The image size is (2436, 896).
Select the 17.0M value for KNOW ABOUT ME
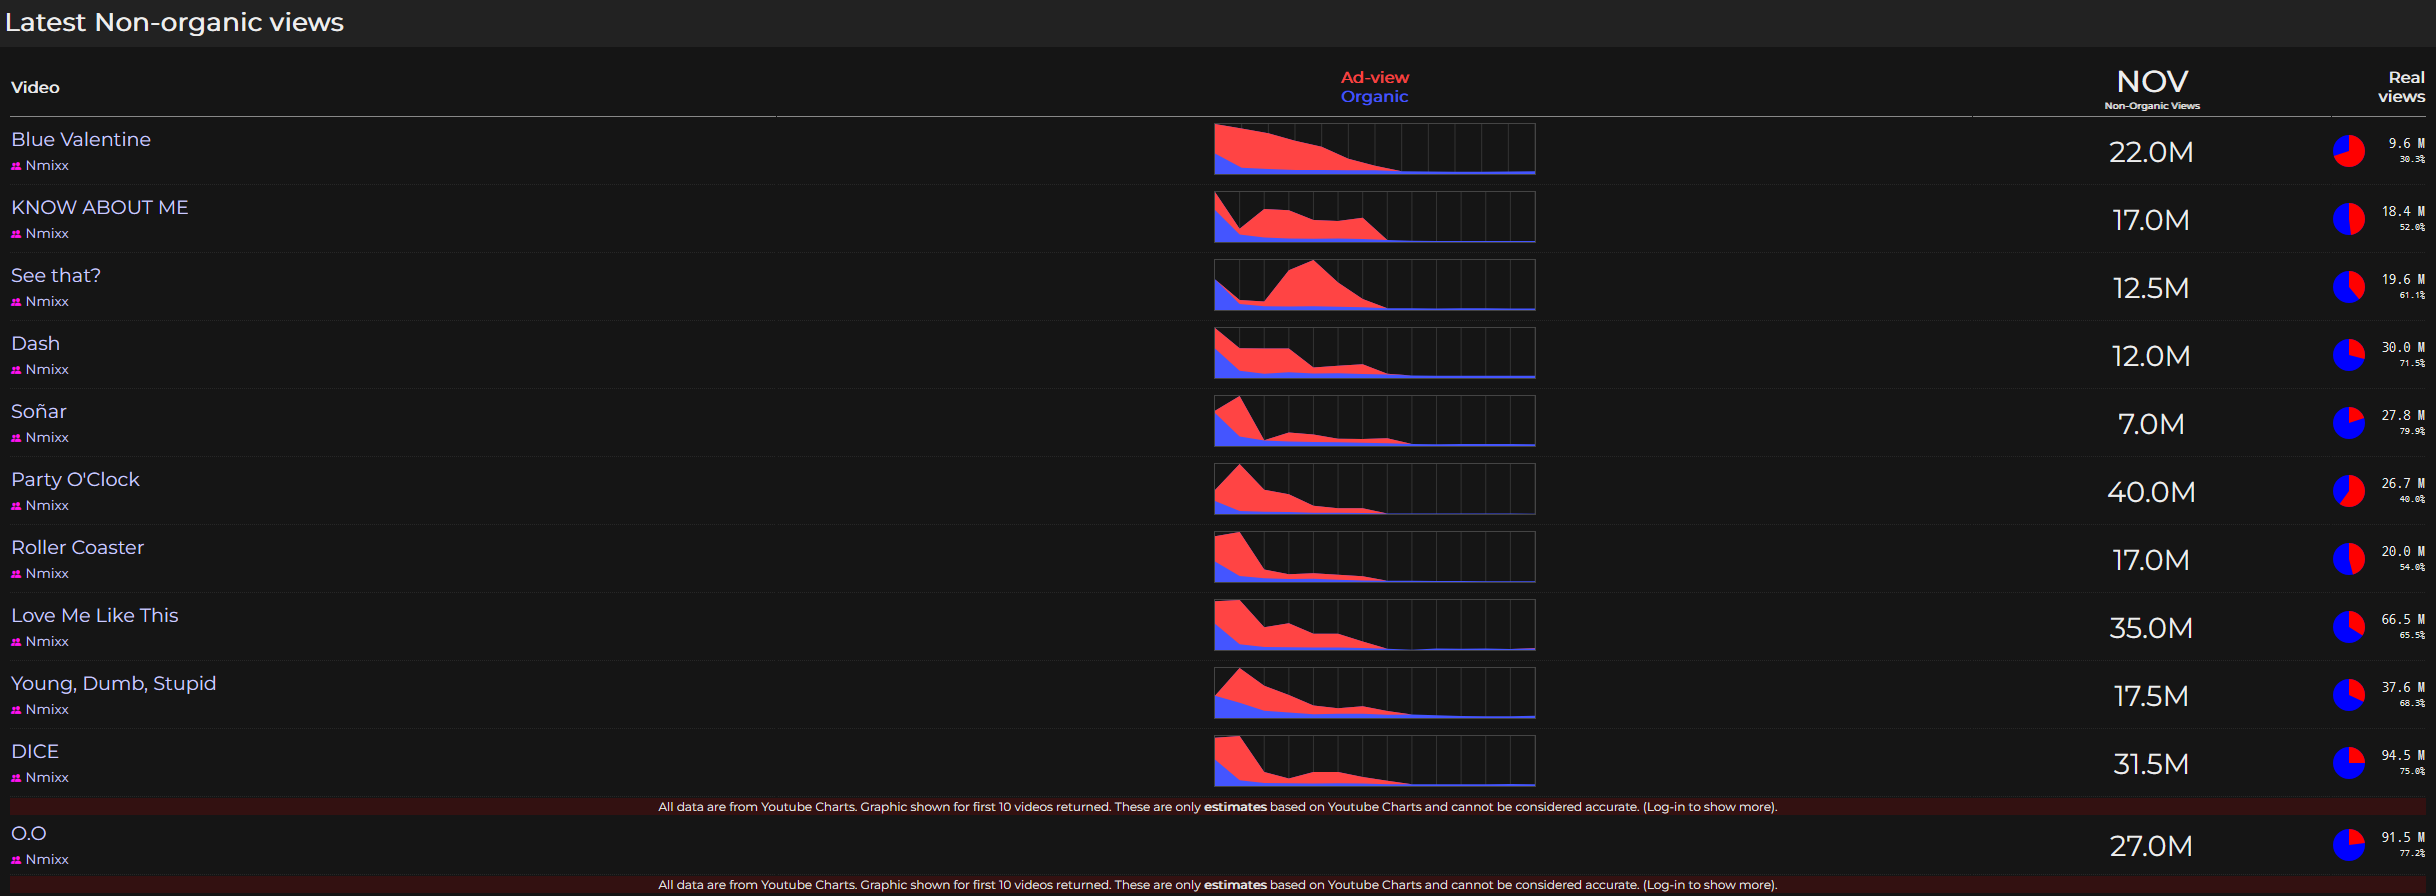[x=2151, y=220]
